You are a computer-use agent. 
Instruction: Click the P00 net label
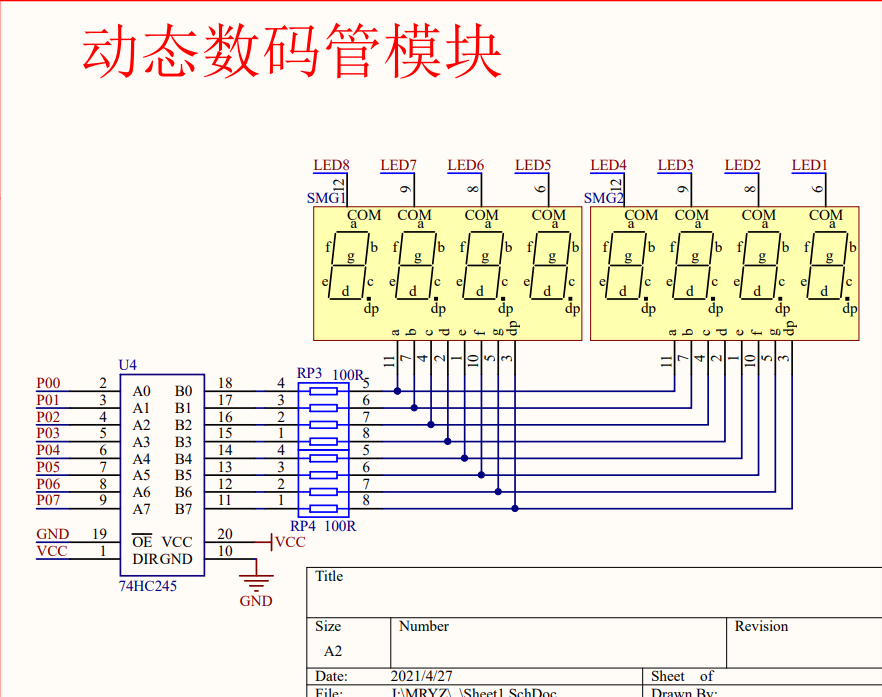(x=48, y=383)
